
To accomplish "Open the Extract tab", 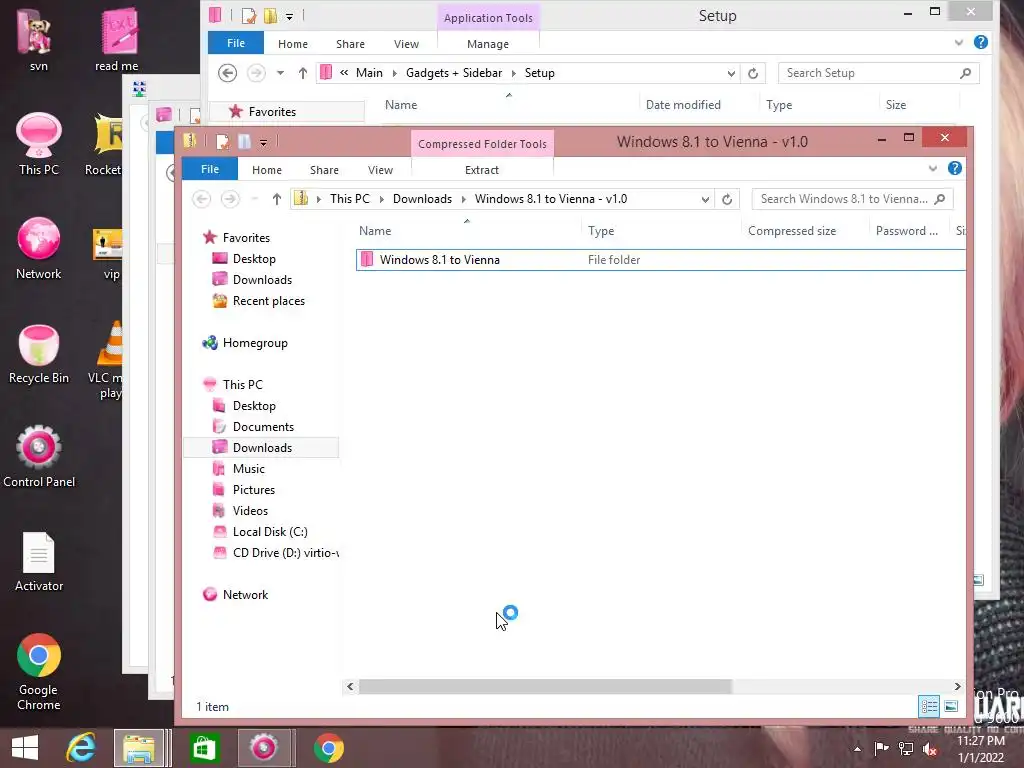I will (x=482, y=170).
